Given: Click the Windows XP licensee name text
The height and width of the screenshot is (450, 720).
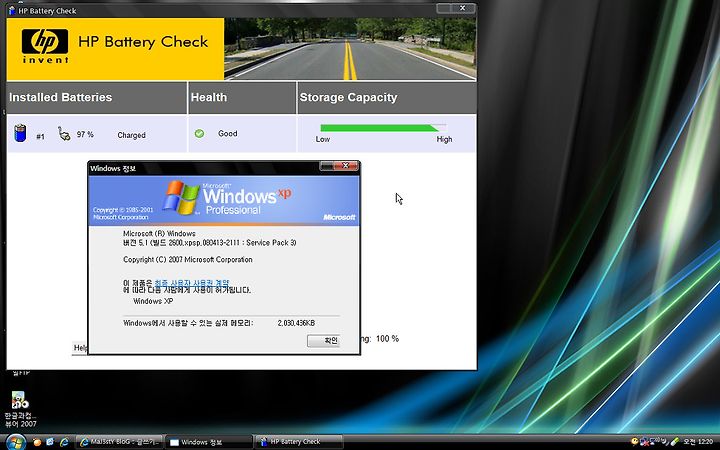Looking at the screenshot, I should 153,301.
